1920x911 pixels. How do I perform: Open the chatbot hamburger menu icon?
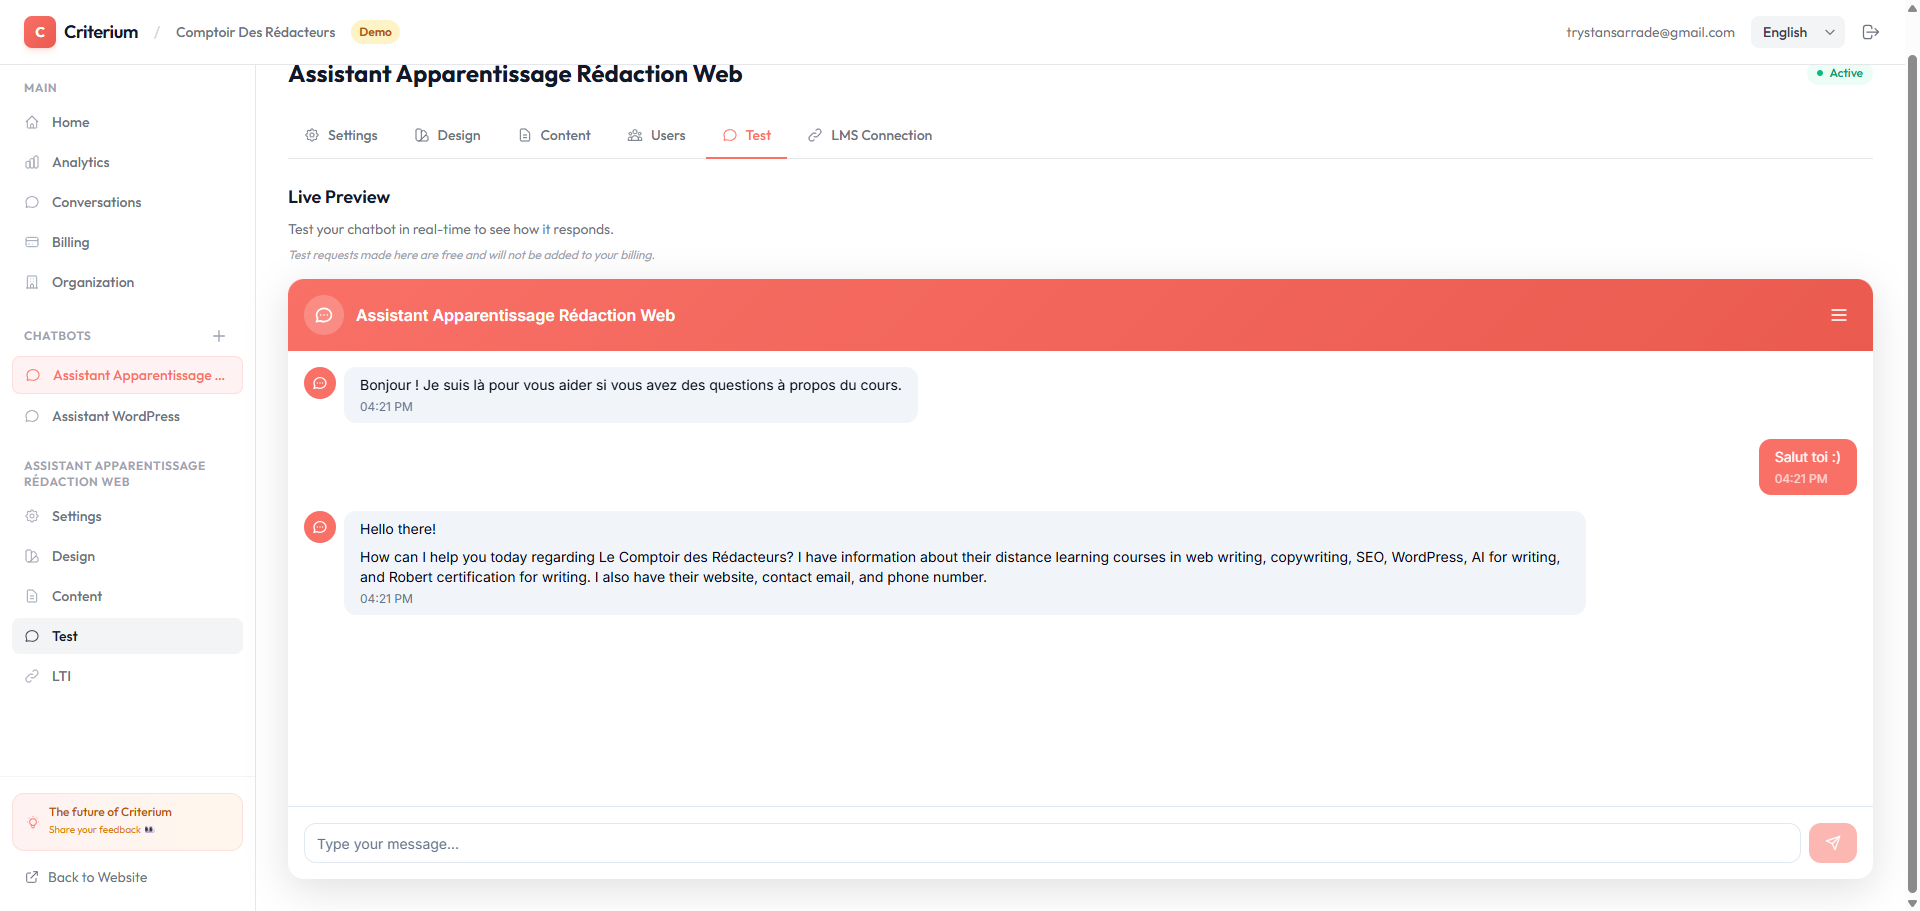[1839, 315]
